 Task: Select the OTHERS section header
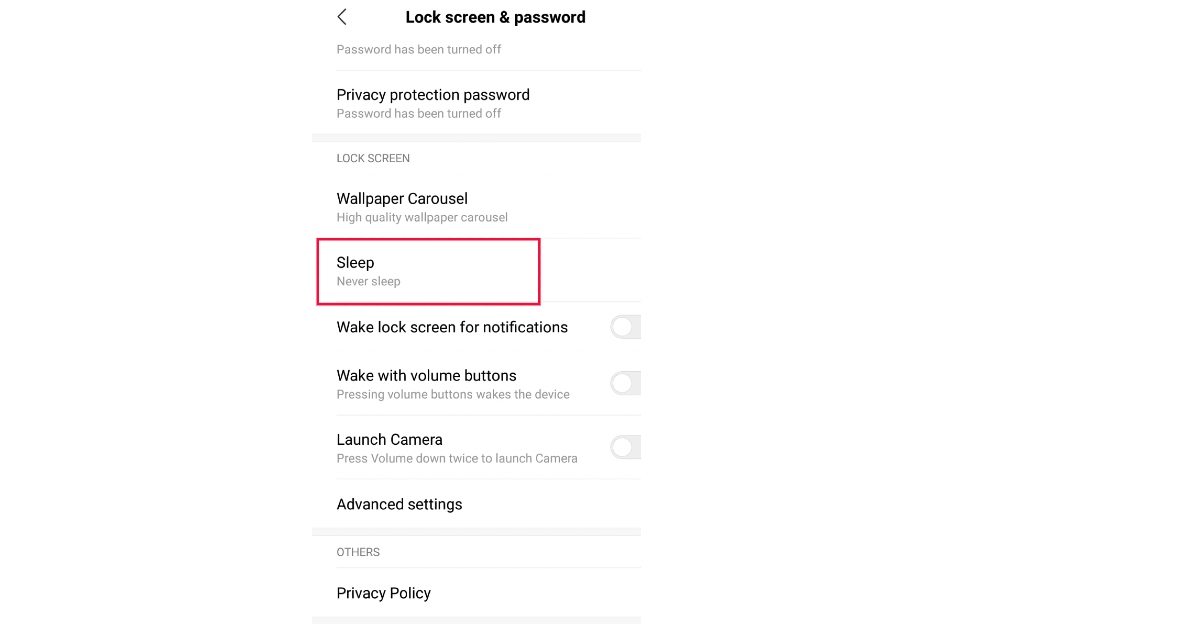pos(358,552)
